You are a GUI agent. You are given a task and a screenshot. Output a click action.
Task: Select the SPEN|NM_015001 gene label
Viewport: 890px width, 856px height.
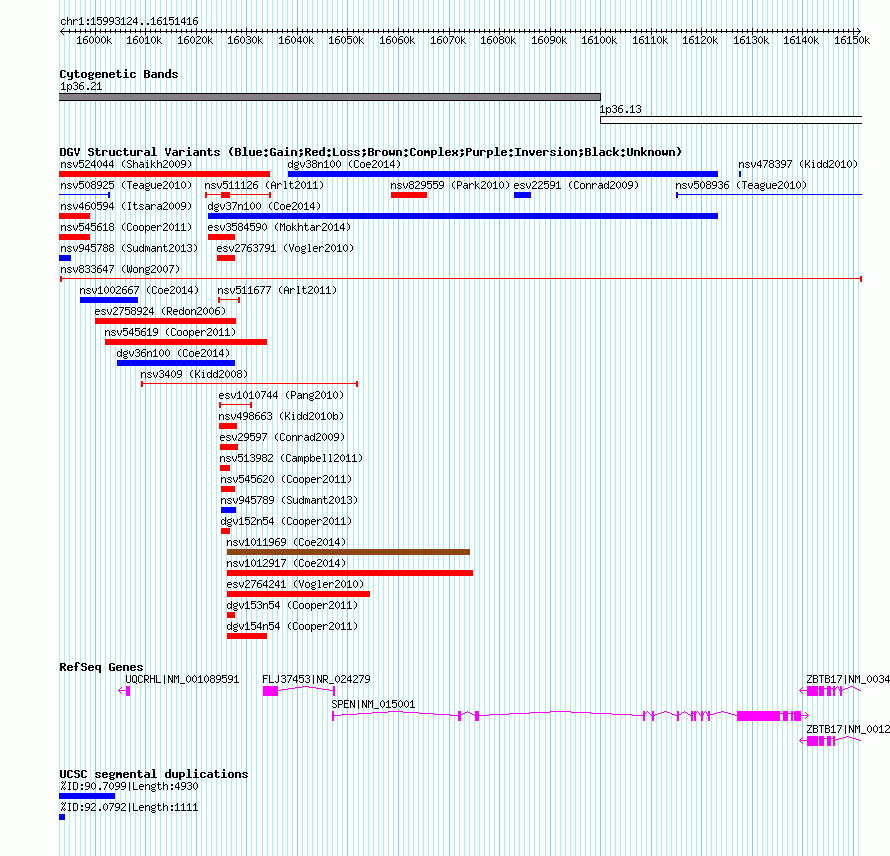[x=373, y=704]
